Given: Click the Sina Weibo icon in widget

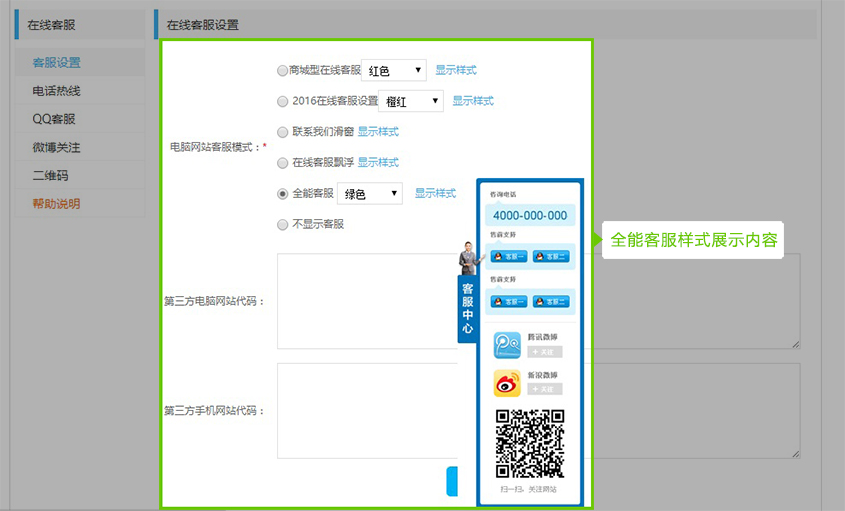Looking at the screenshot, I should [x=508, y=382].
